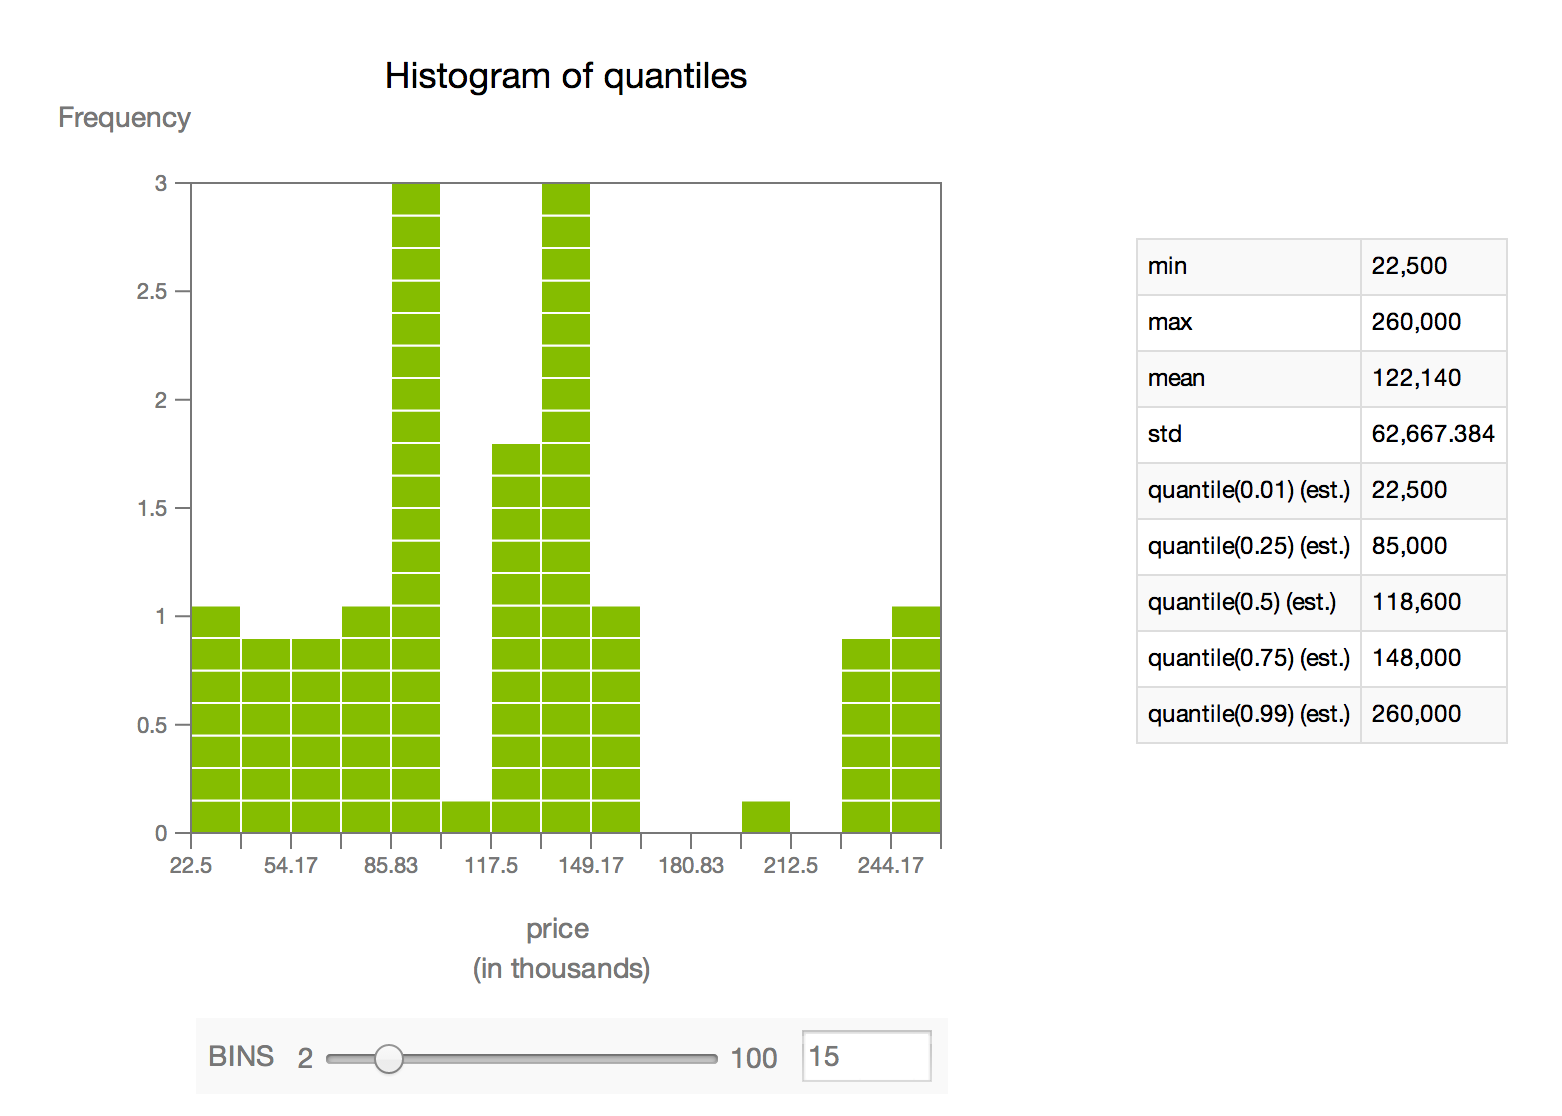Click the BINS slider handle
This screenshot has height=1116, width=1562.
point(388,1058)
